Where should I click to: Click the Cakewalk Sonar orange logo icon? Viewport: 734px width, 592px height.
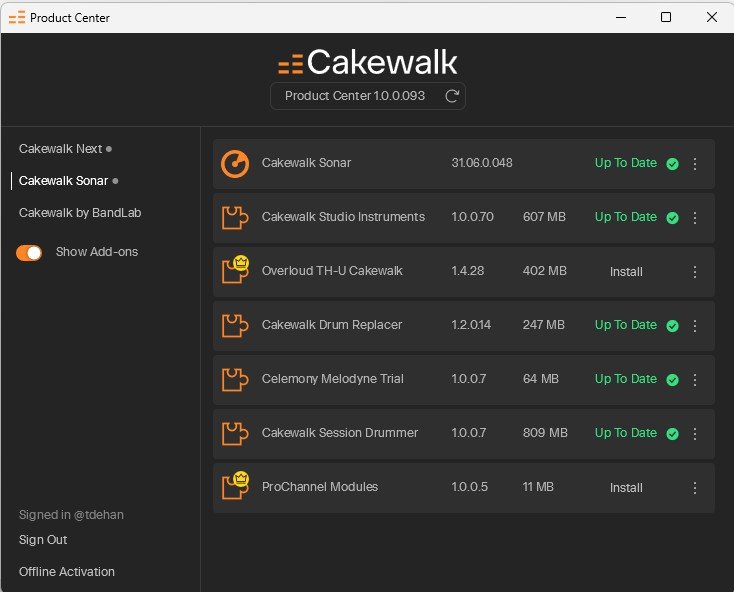tap(235, 164)
